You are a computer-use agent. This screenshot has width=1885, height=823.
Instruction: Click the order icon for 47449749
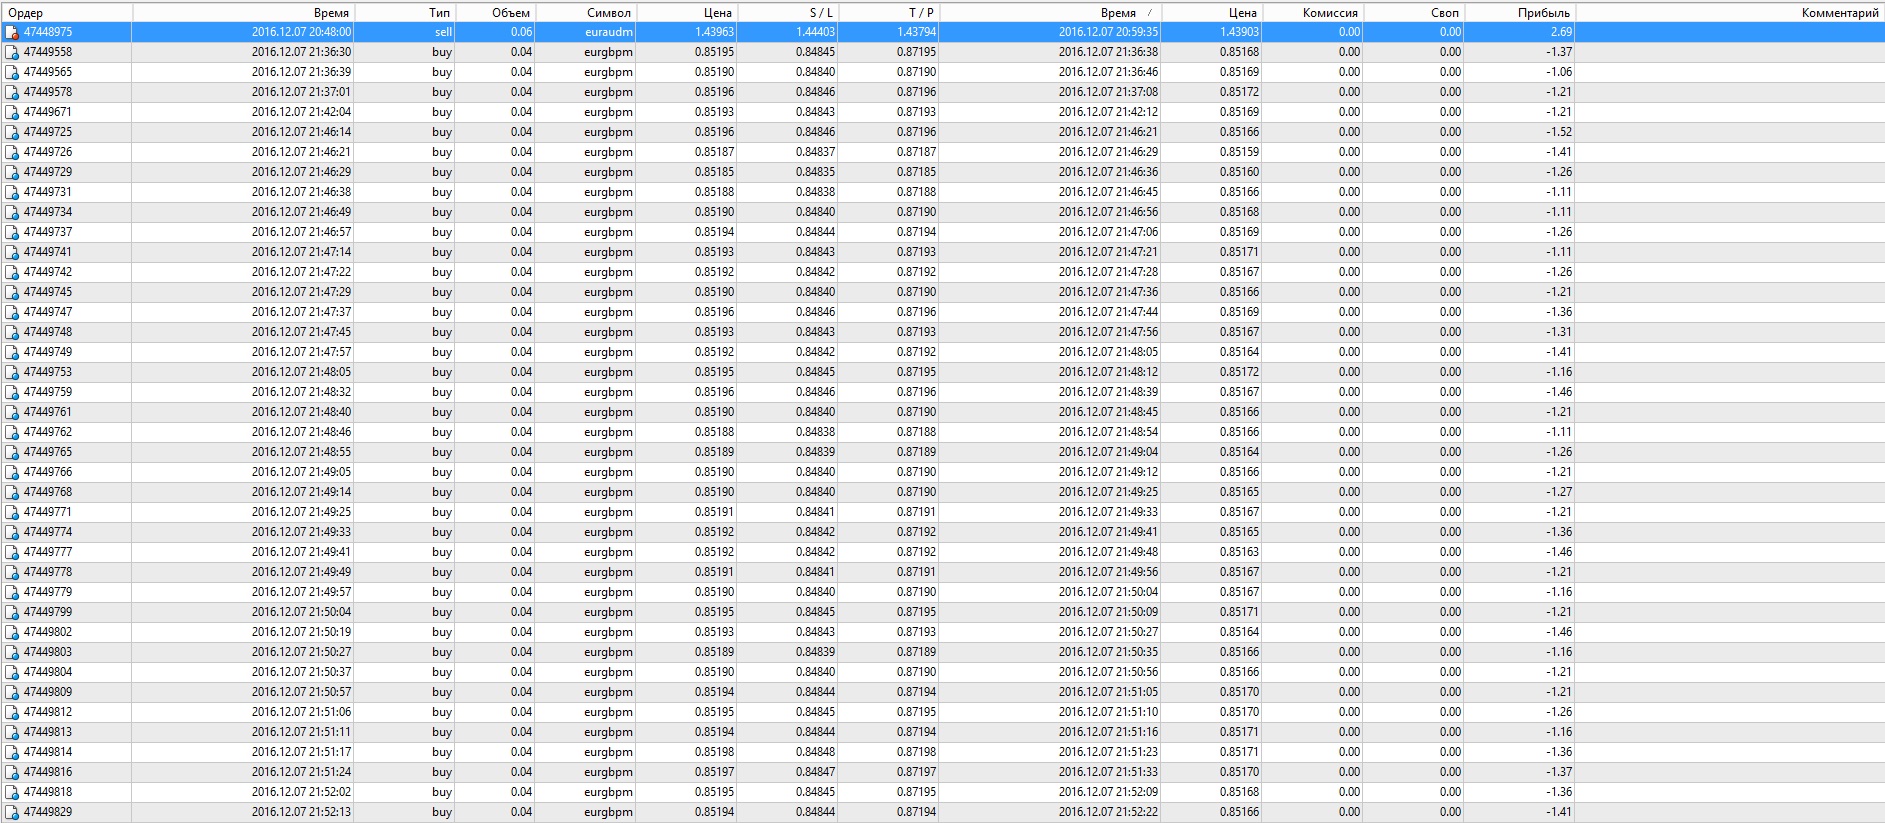[x=12, y=352]
